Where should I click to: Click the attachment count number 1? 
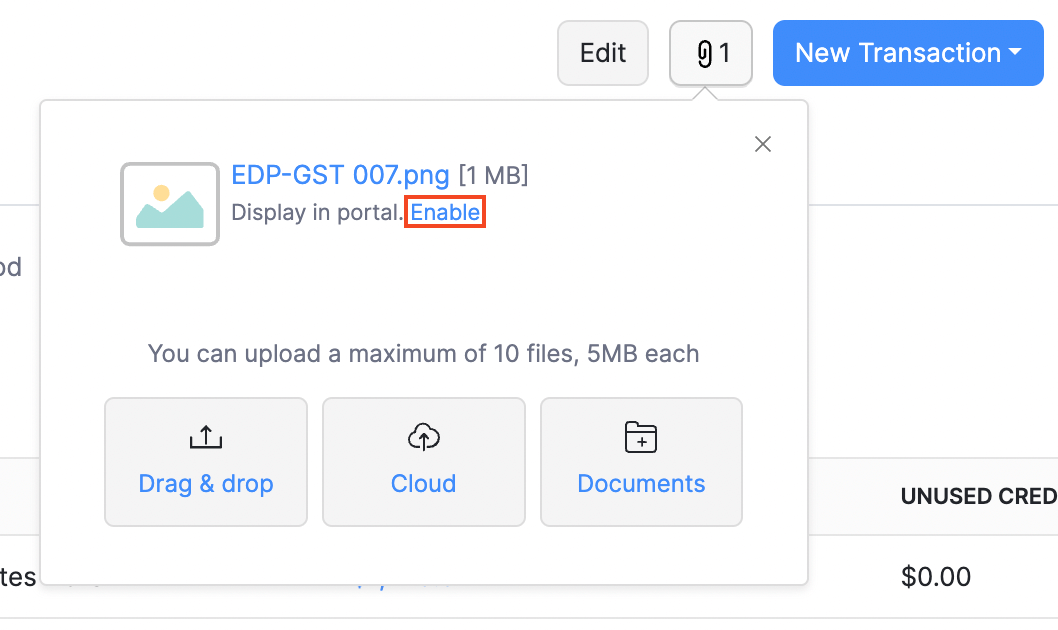725,53
